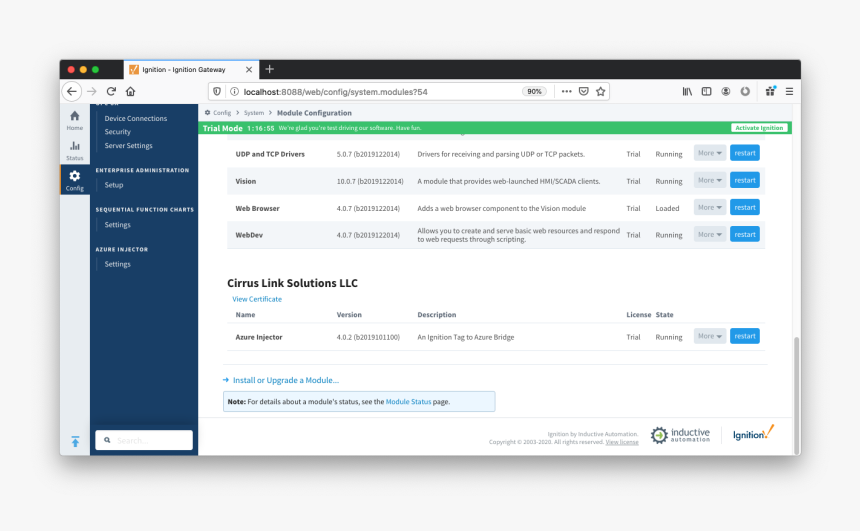Click the browser Forward arrow
860x531 pixels.
(x=92, y=92)
